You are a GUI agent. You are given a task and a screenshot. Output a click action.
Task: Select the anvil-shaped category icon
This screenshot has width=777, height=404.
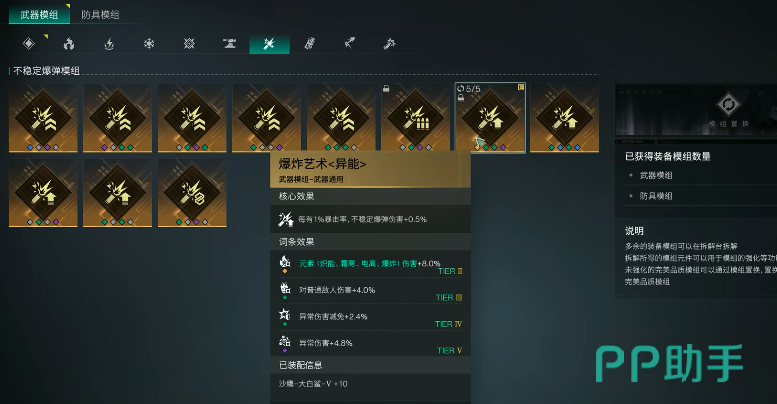coord(229,44)
